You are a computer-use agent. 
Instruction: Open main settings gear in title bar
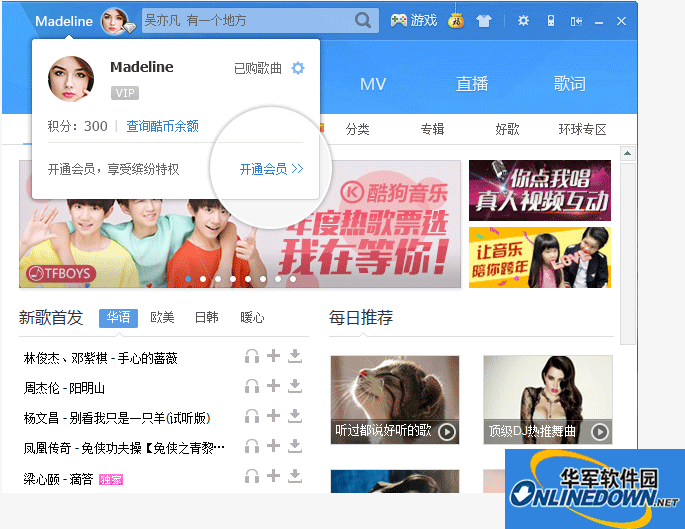click(523, 21)
